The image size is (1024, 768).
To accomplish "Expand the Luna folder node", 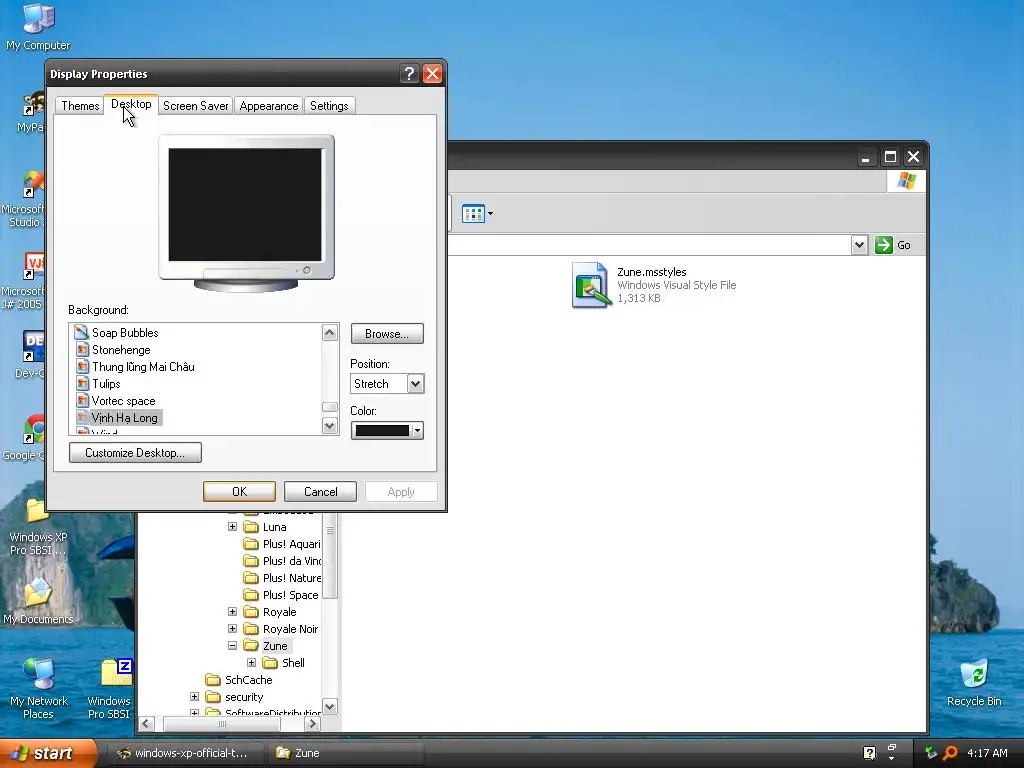I will [232, 526].
